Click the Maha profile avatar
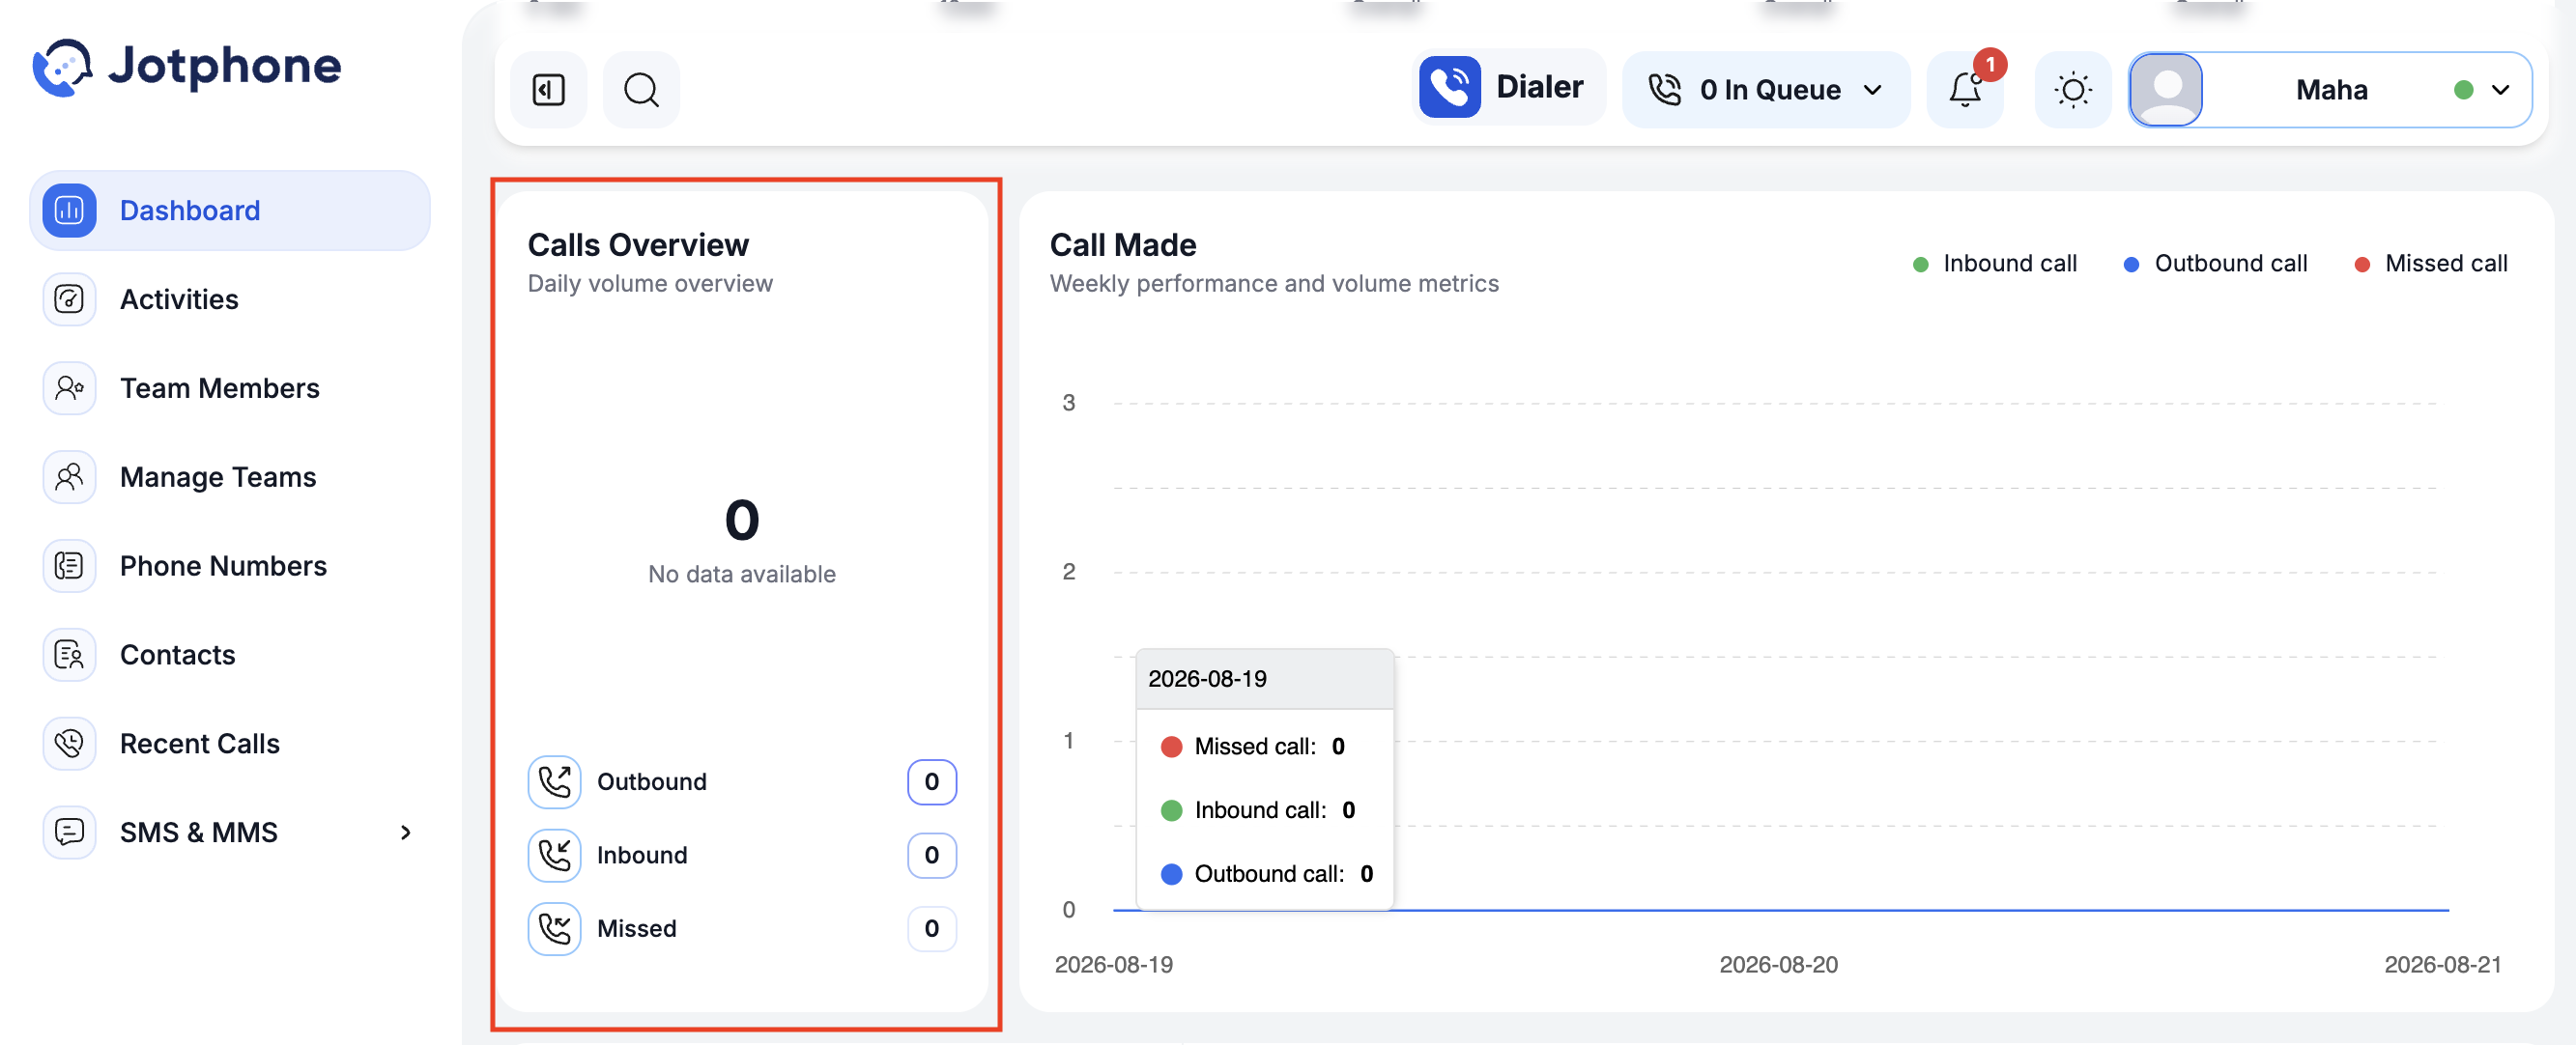 [2166, 90]
